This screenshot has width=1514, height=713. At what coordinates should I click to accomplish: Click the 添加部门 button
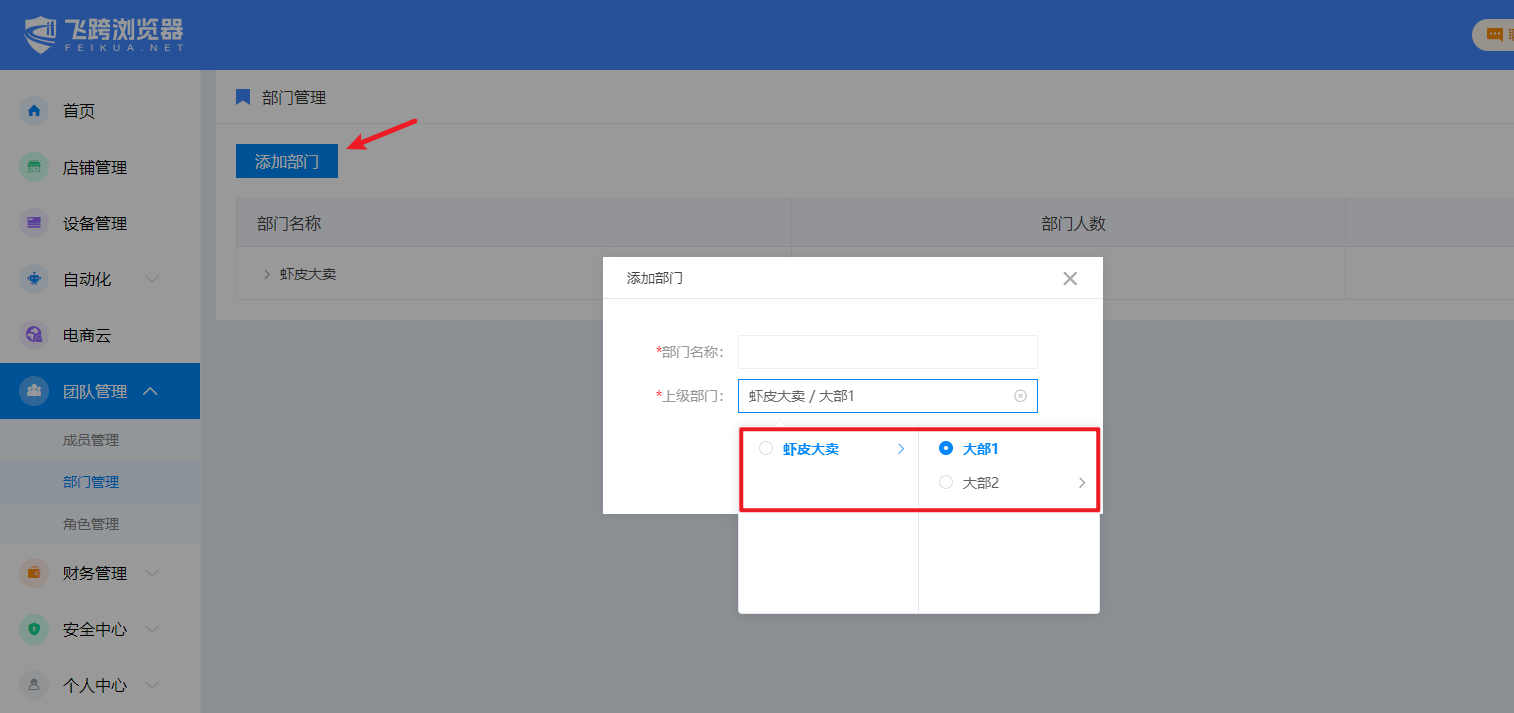(x=287, y=161)
